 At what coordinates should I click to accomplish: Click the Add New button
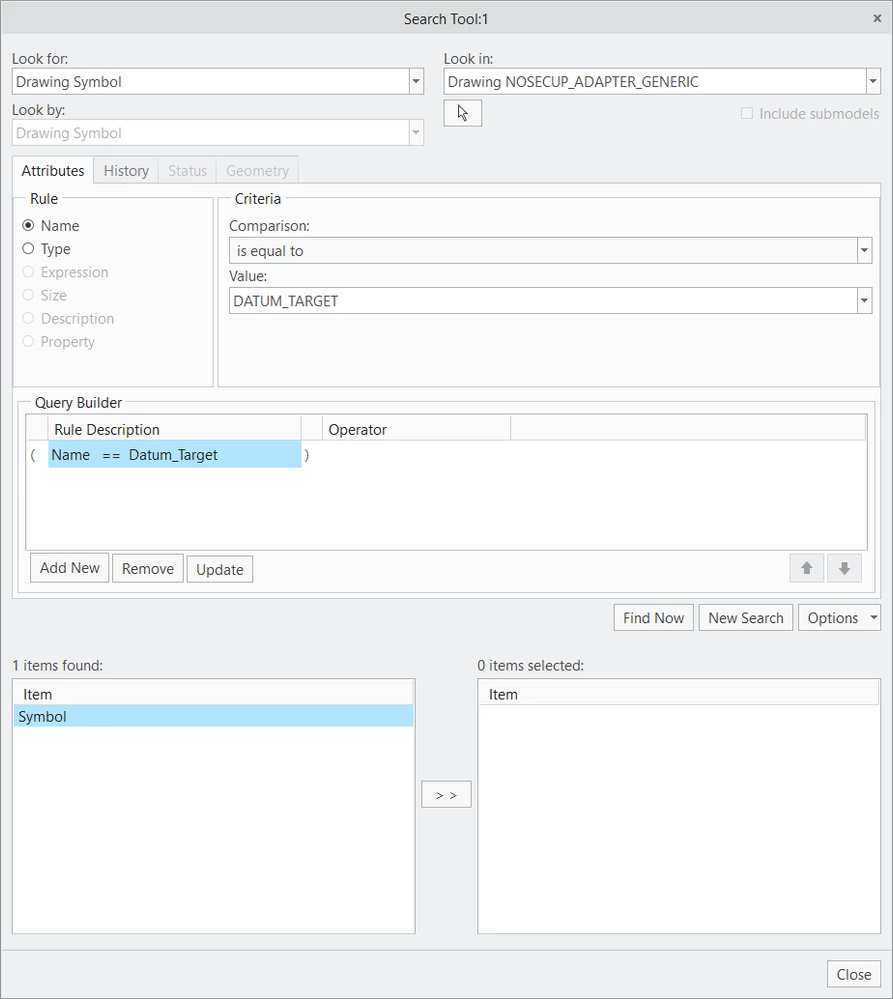[x=69, y=568]
